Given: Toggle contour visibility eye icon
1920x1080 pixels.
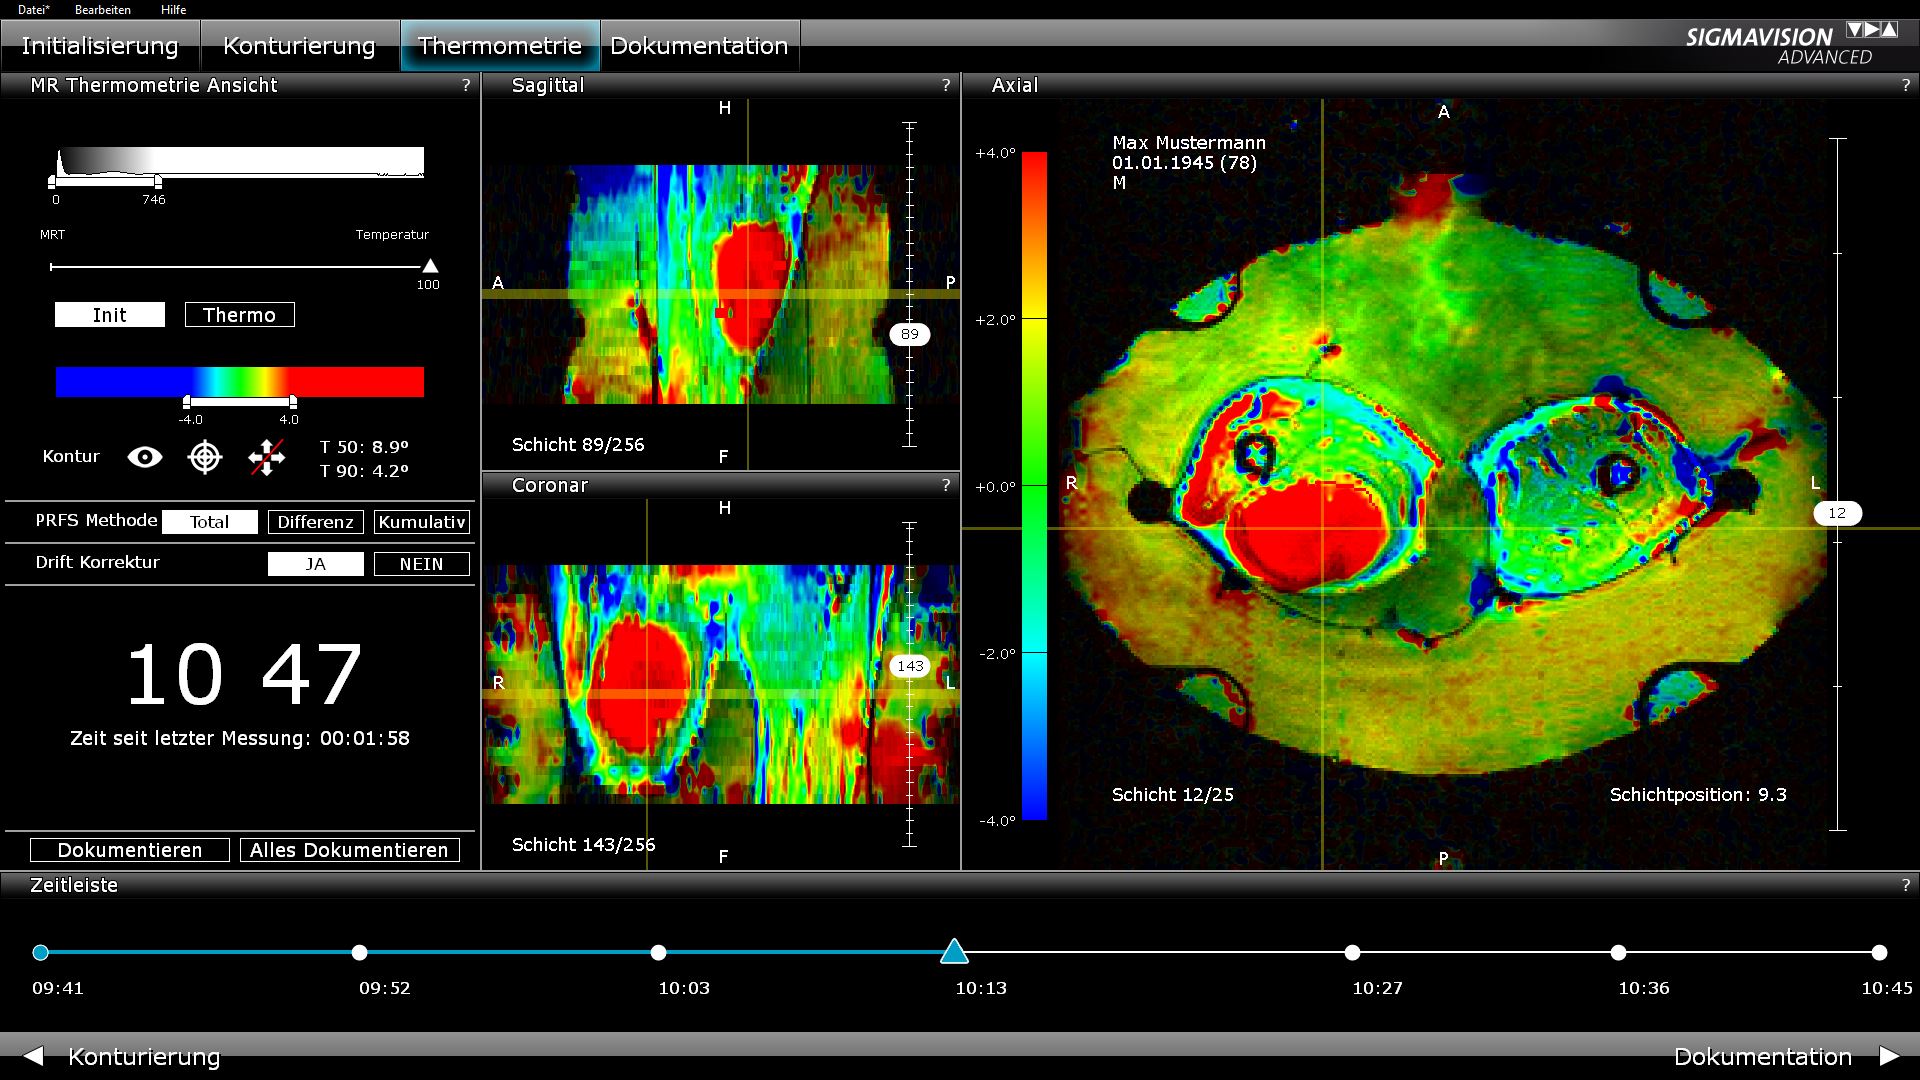Looking at the screenshot, I should pos(145,458).
